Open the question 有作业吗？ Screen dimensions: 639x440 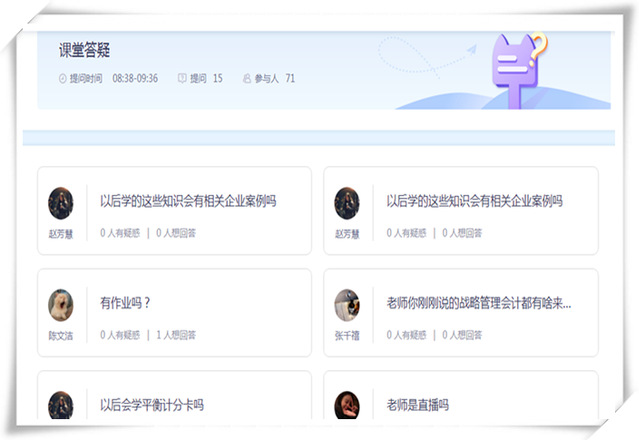(x=125, y=302)
